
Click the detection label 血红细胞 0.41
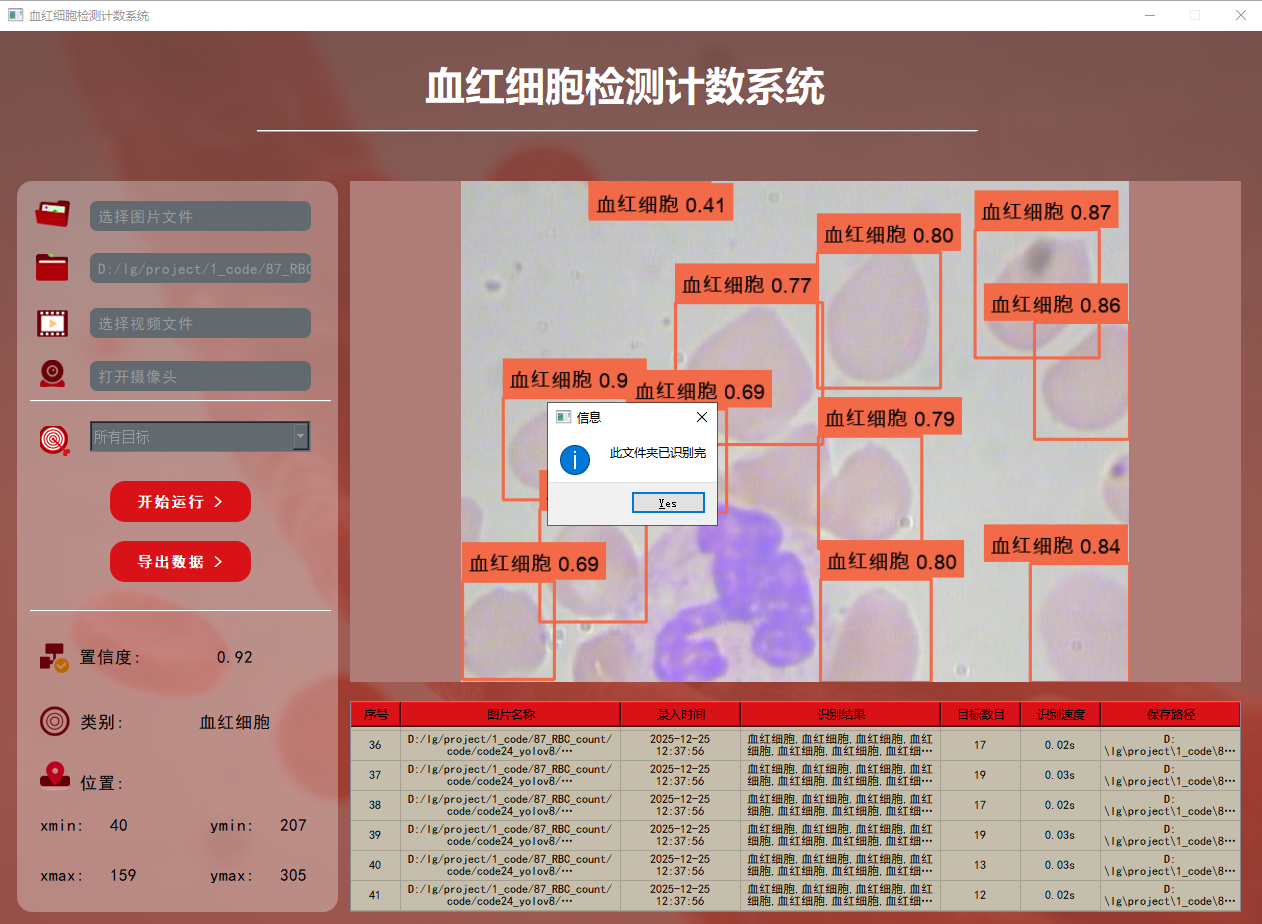tap(660, 203)
